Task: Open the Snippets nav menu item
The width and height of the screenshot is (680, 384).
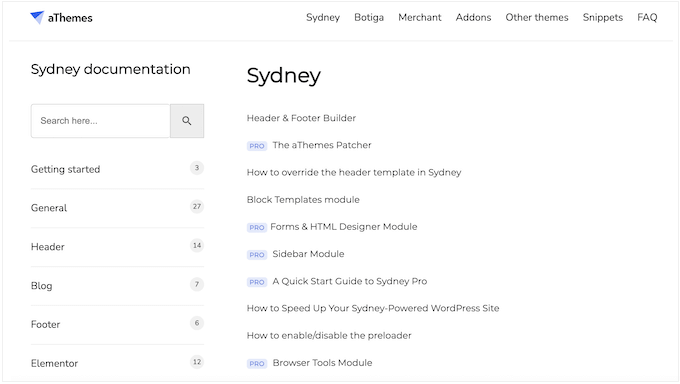Action: [603, 17]
